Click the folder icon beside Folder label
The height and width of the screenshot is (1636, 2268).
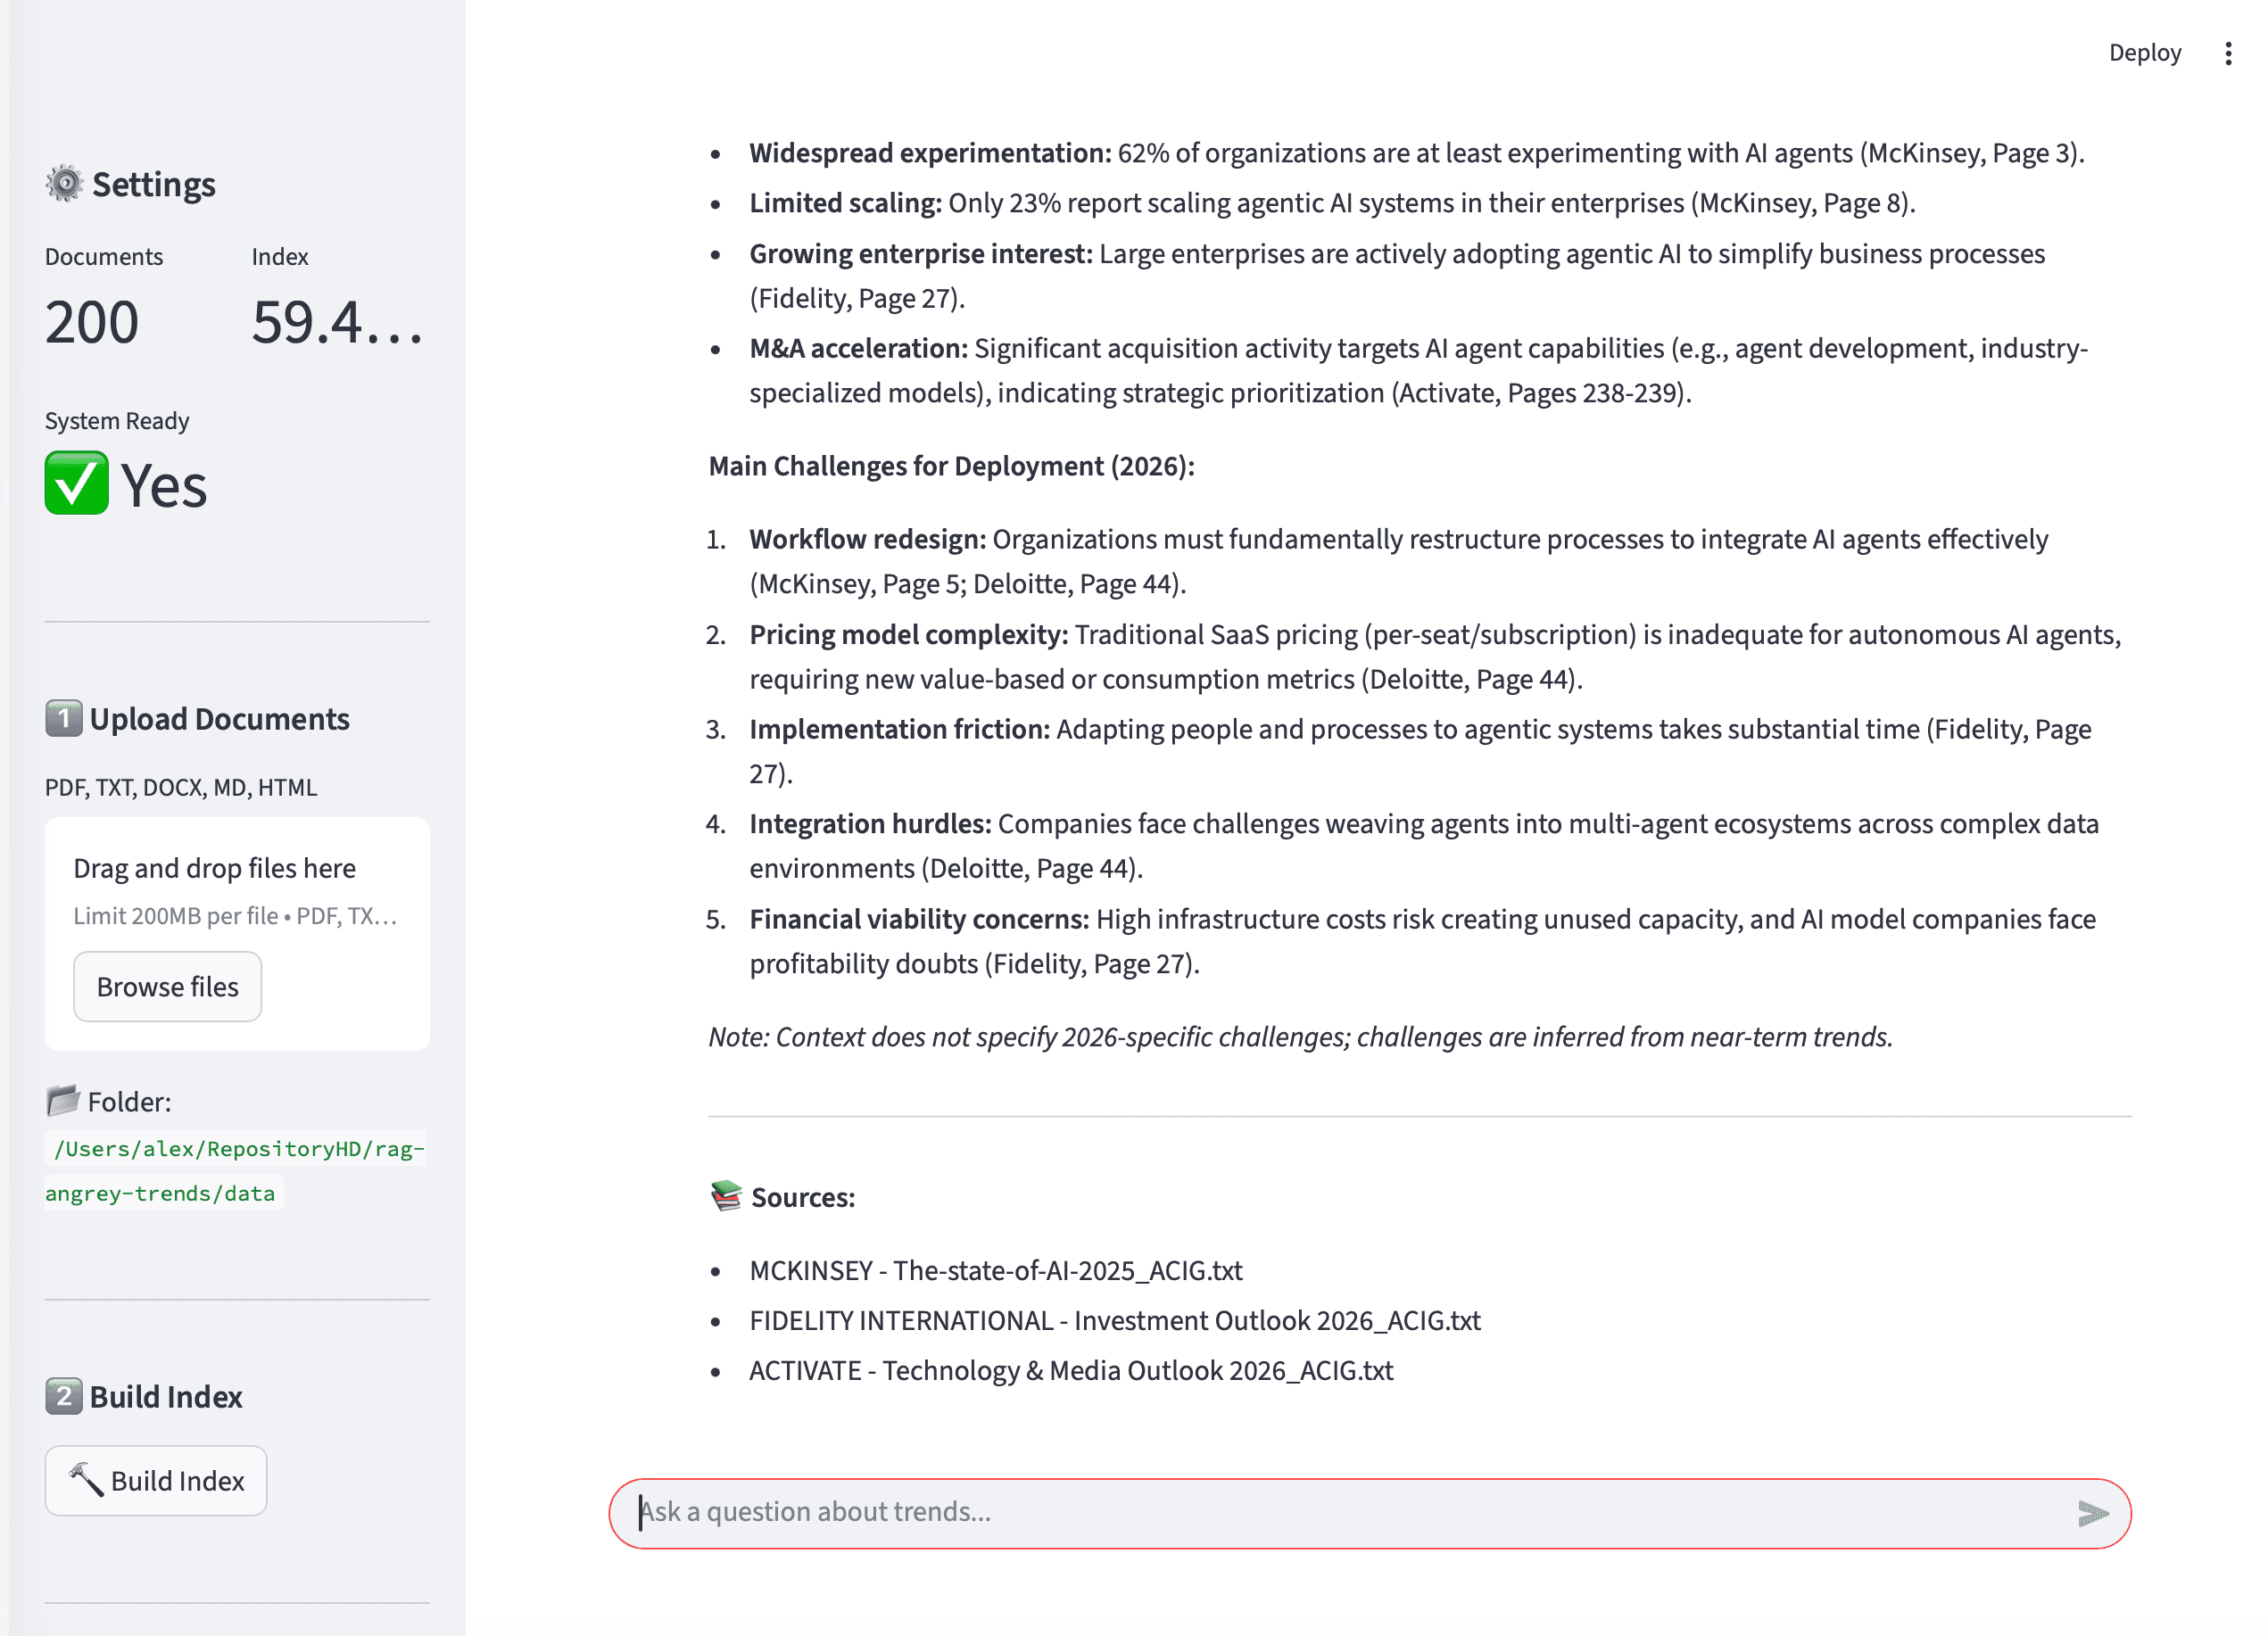tap(63, 1101)
